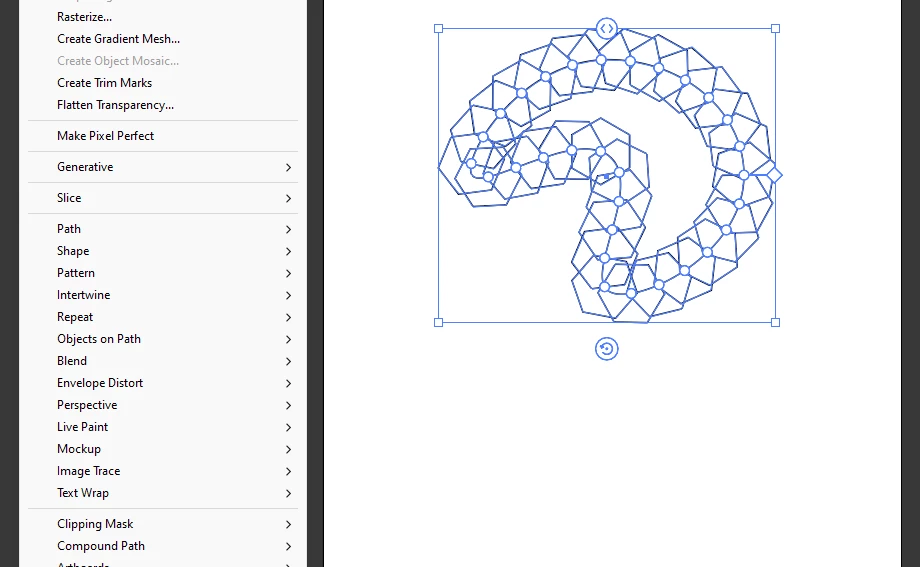The height and width of the screenshot is (567, 920).
Task: Open the Blend submenu
Action: point(163,361)
